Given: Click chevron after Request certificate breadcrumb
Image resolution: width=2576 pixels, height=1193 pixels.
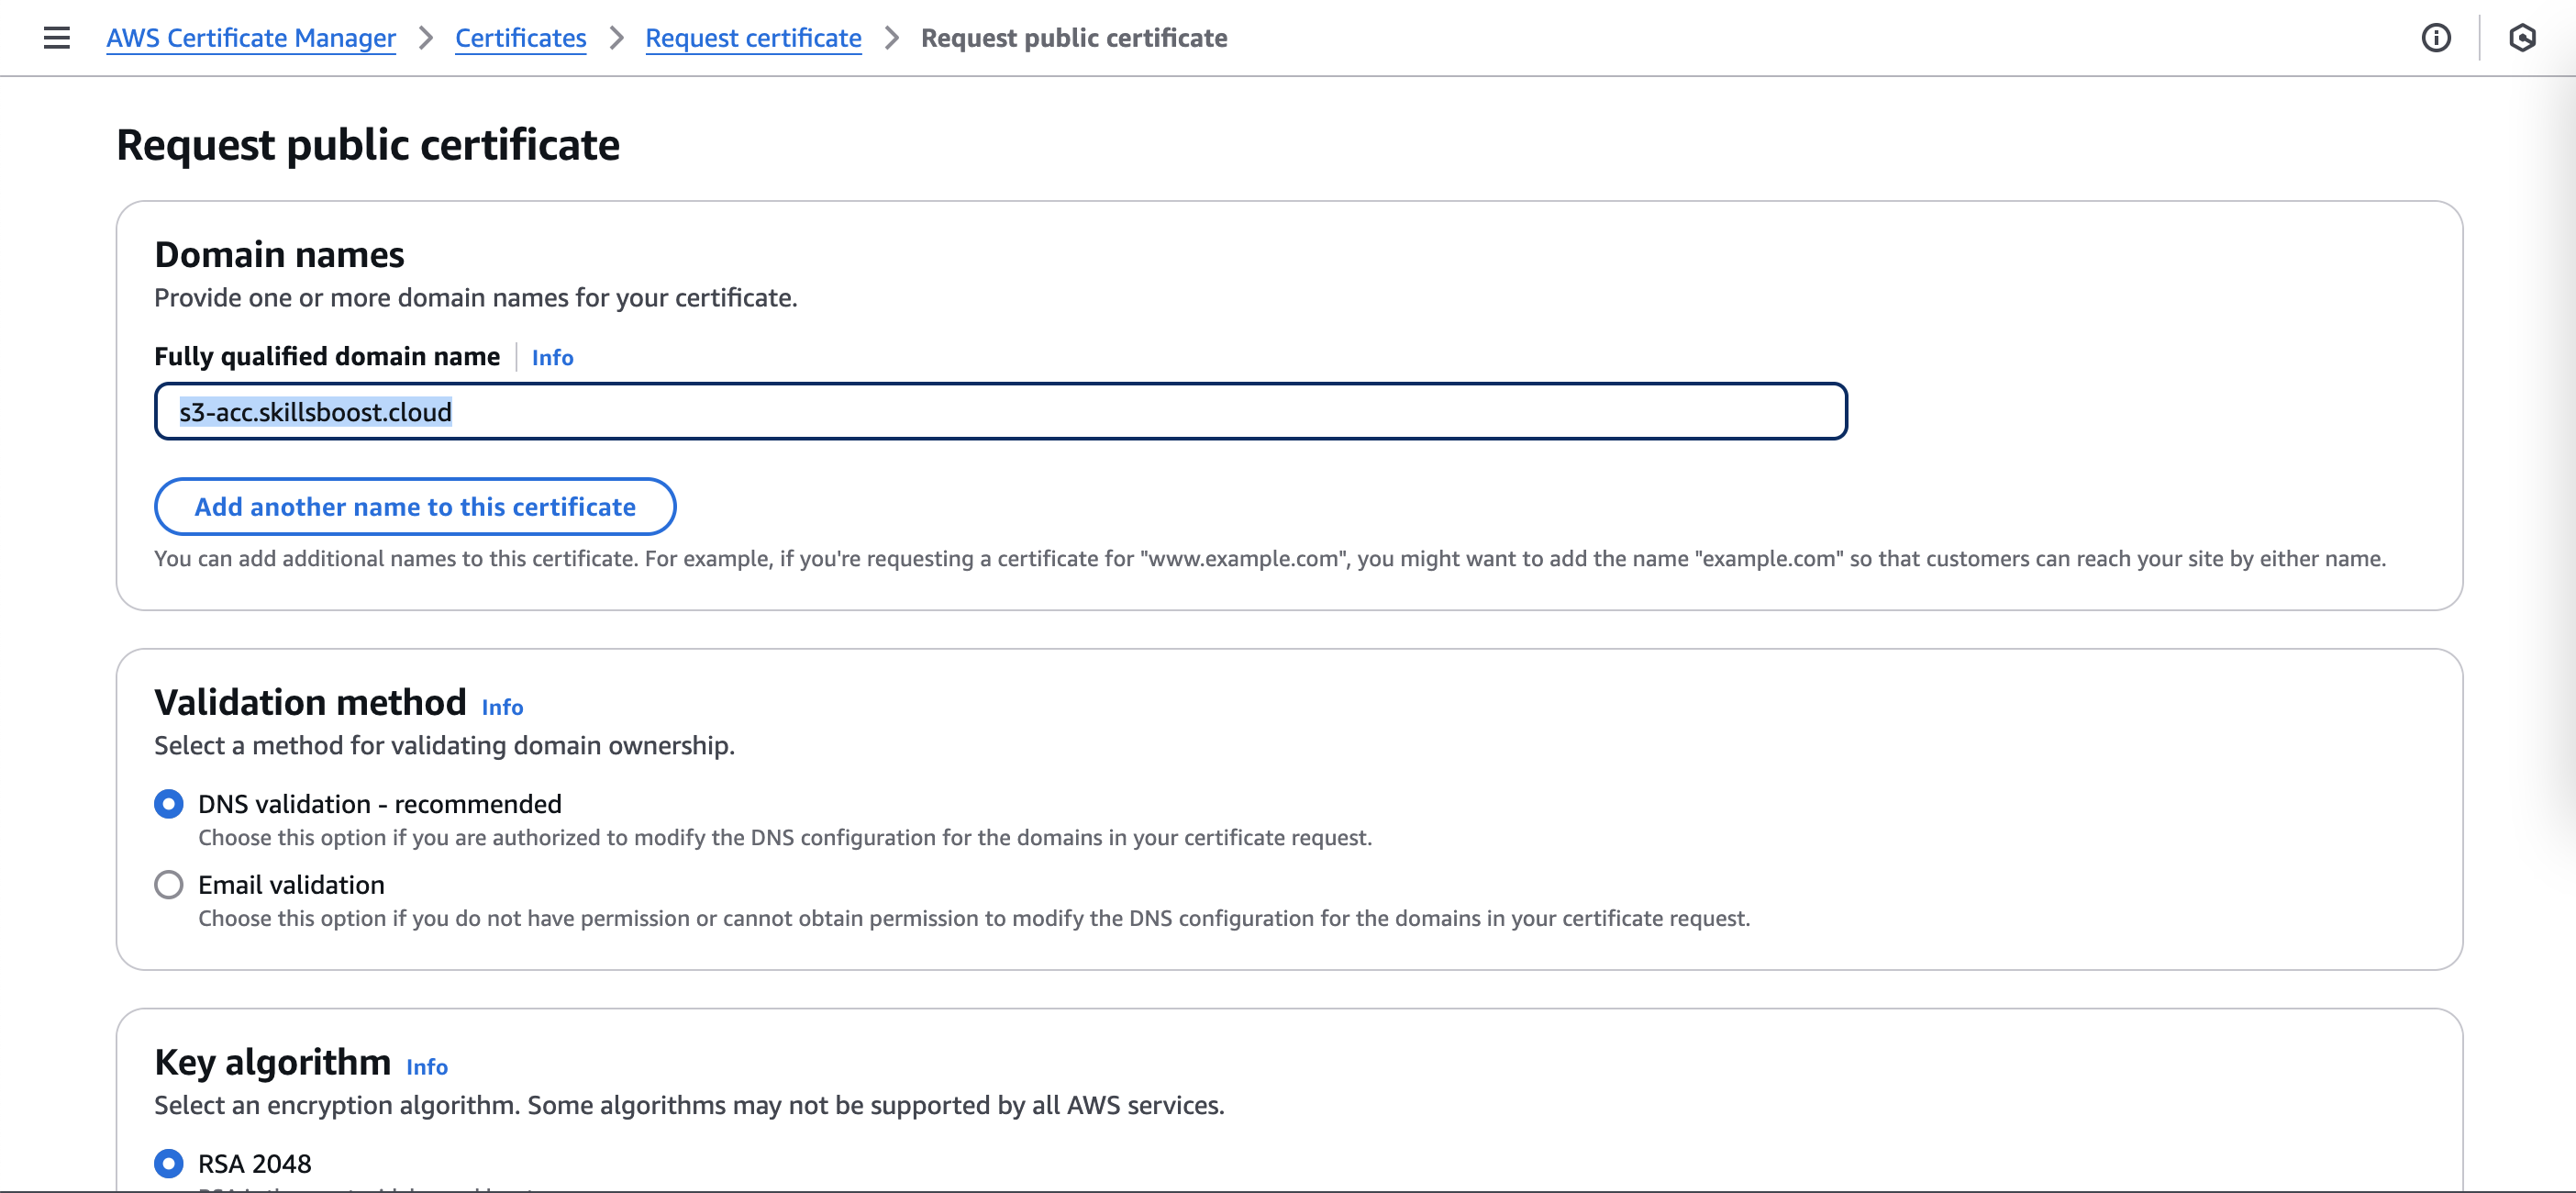Looking at the screenshot, I should (x=891, y=38).
